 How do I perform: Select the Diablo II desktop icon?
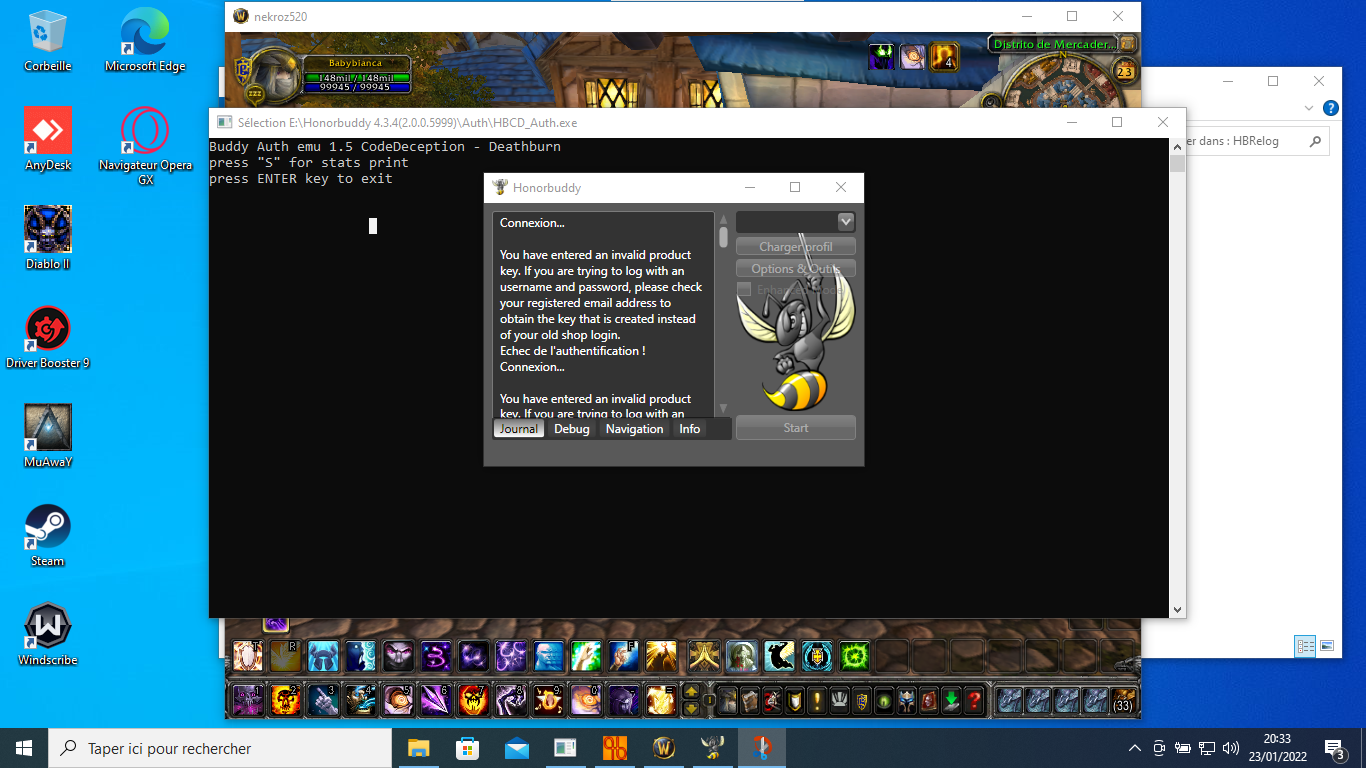[48, 238]
